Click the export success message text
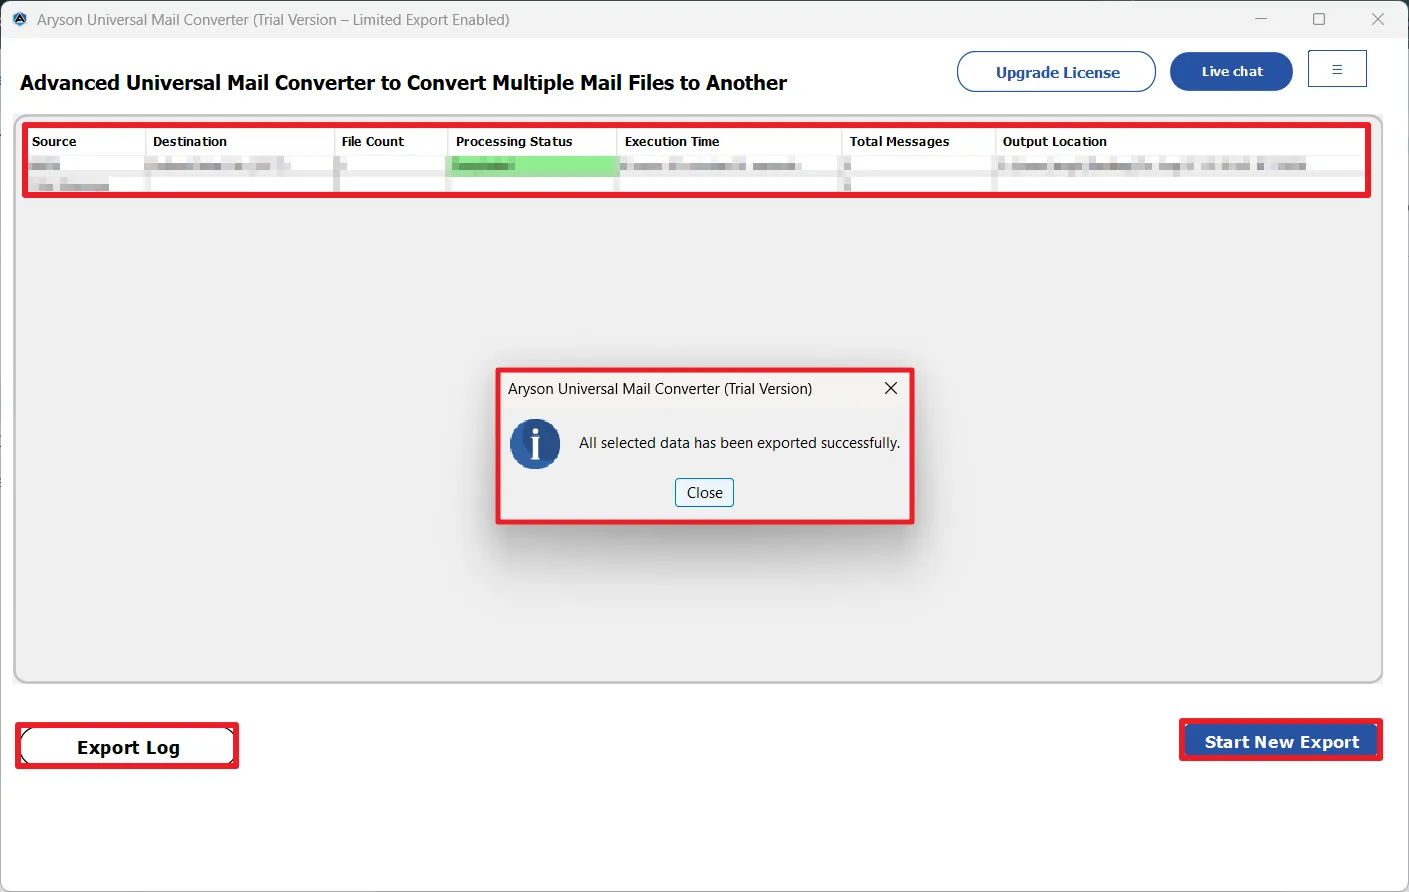This screenshot has height=892, width=1409. click(740, 443)
